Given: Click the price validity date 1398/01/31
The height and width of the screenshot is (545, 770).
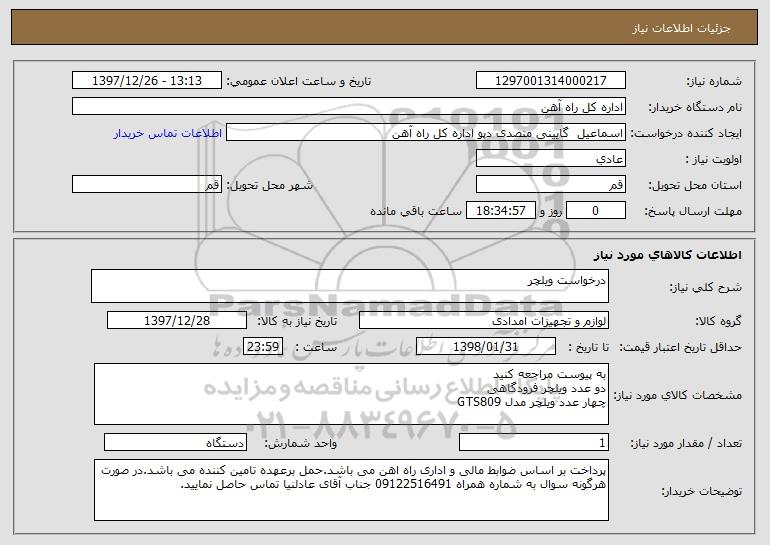Looking at the screenshot, I should (x=486, y=347).
